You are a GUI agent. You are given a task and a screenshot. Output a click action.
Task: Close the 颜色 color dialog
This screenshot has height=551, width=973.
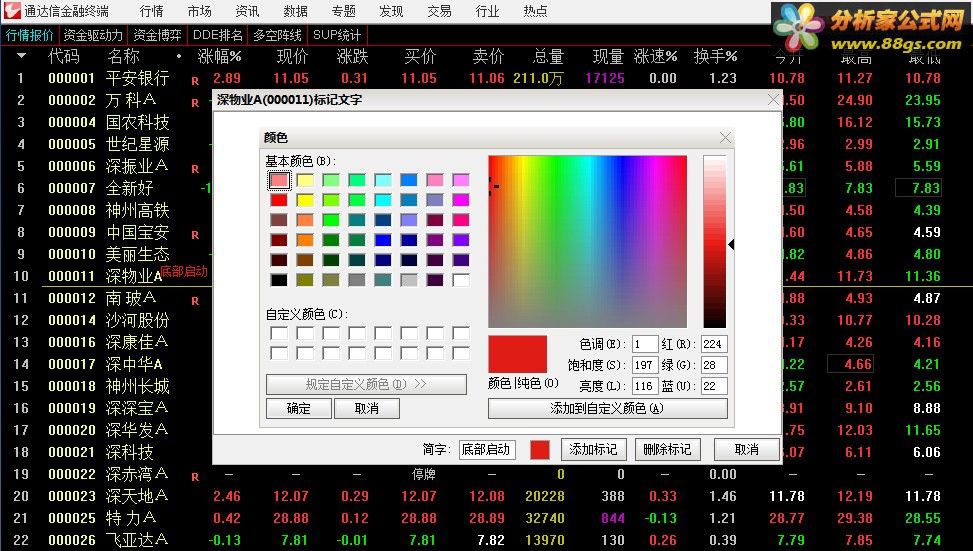pyautogui.click(x=725, y=138)
